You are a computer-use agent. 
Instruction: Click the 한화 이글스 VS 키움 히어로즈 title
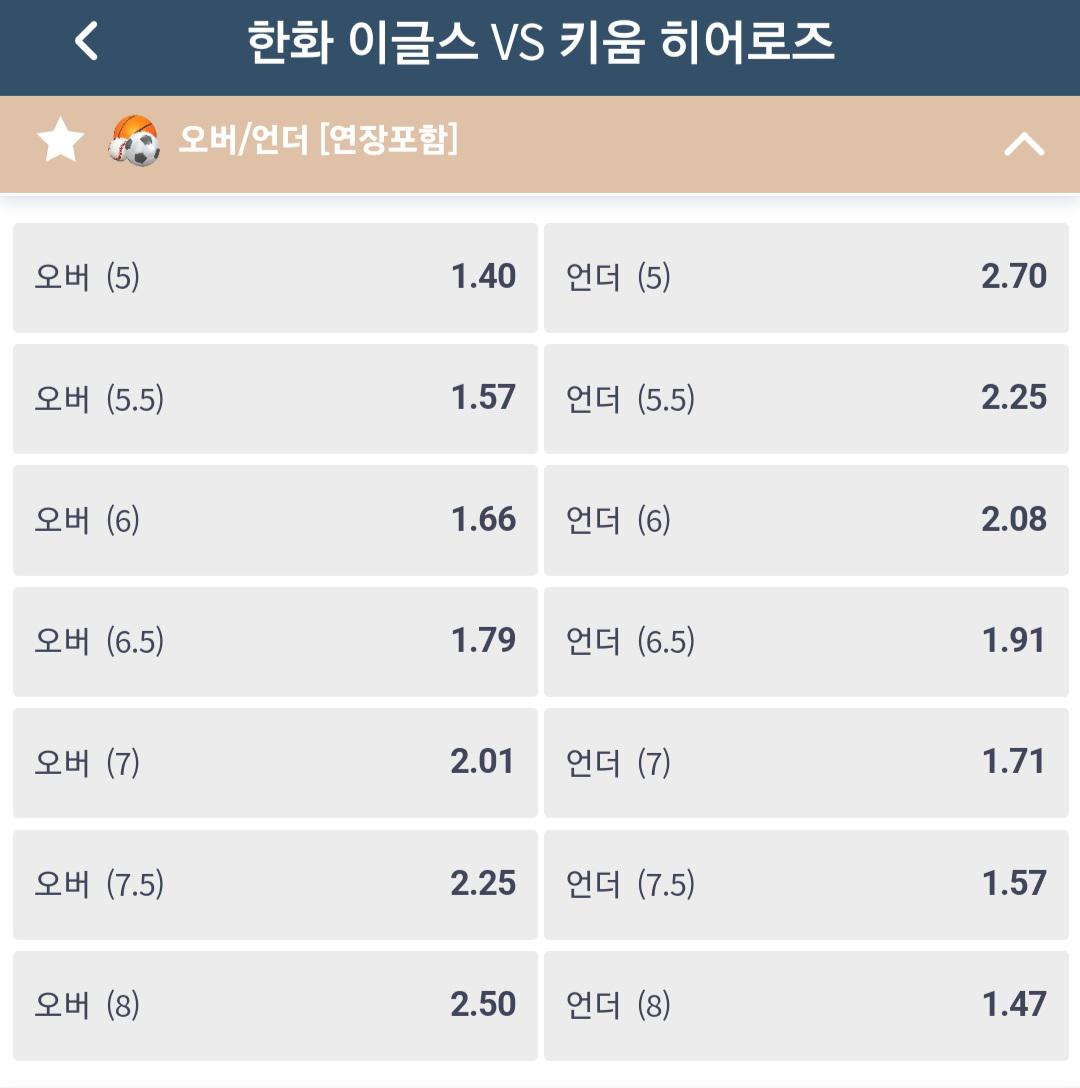tap(541, 42)
